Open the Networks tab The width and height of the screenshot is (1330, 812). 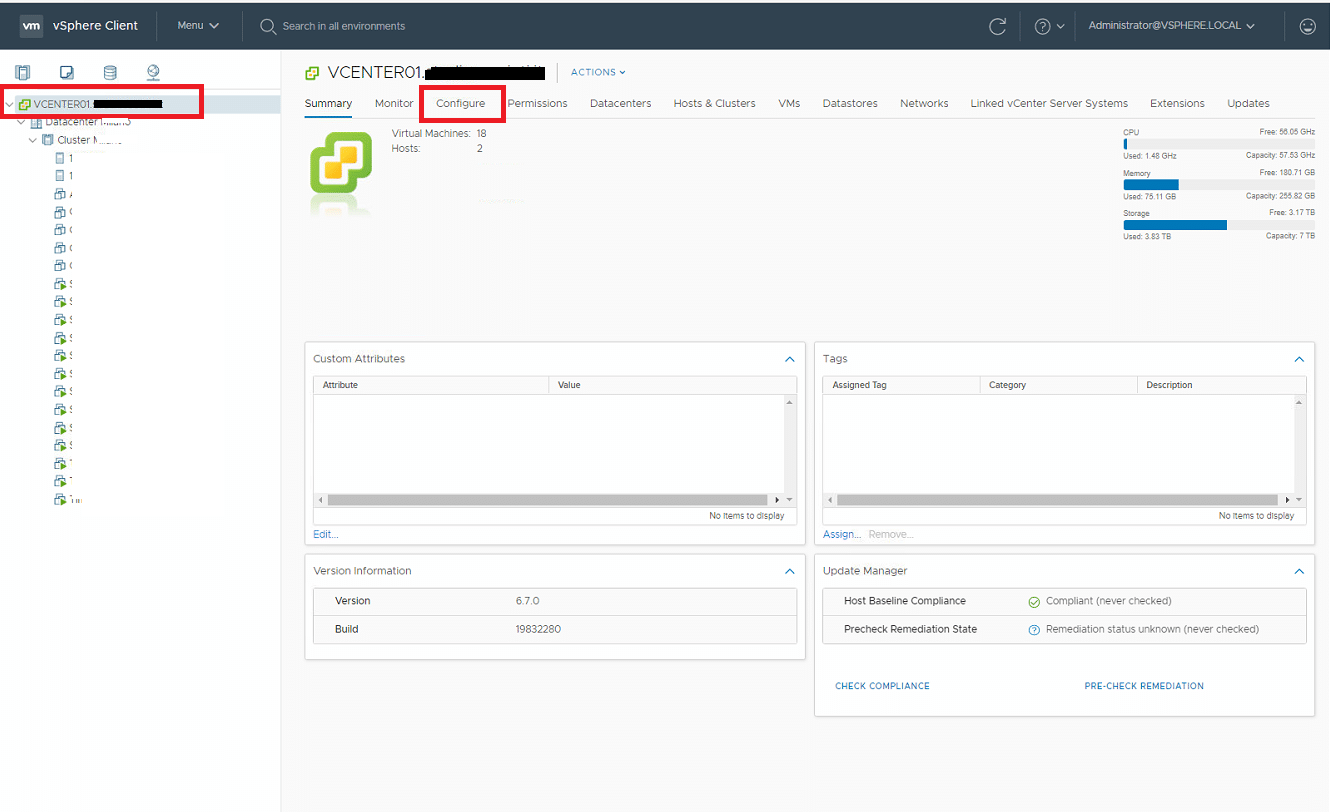pyautogui.click(x=924, y=103)
